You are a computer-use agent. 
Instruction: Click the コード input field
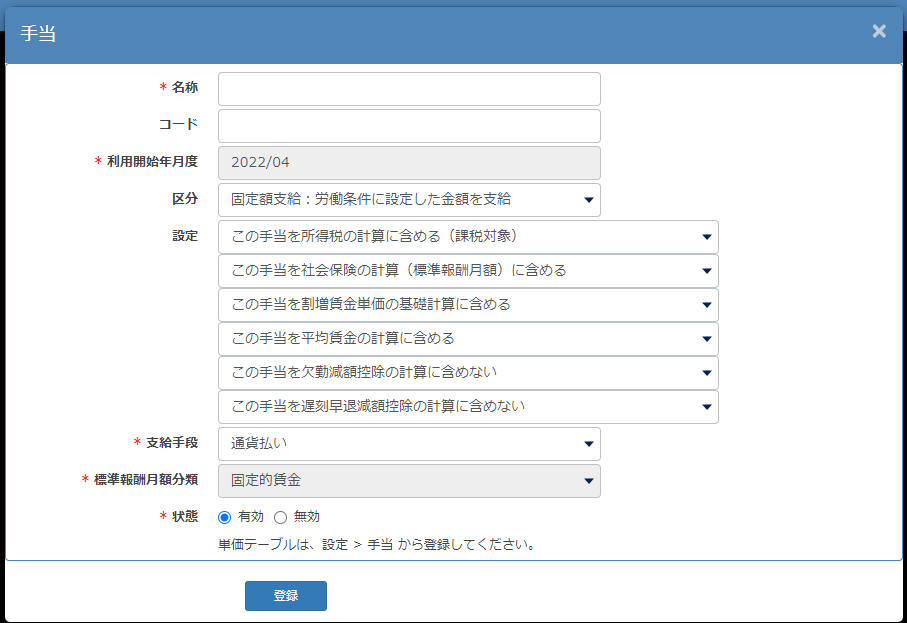(409, 126)
